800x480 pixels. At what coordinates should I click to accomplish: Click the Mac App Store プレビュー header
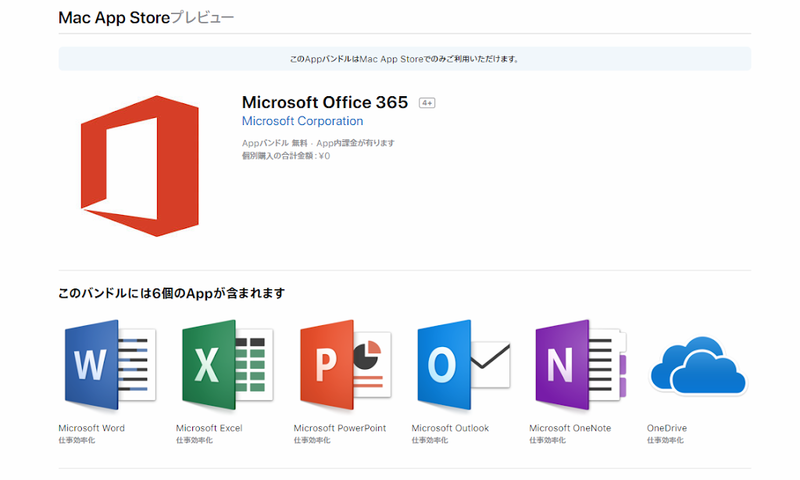146,17
